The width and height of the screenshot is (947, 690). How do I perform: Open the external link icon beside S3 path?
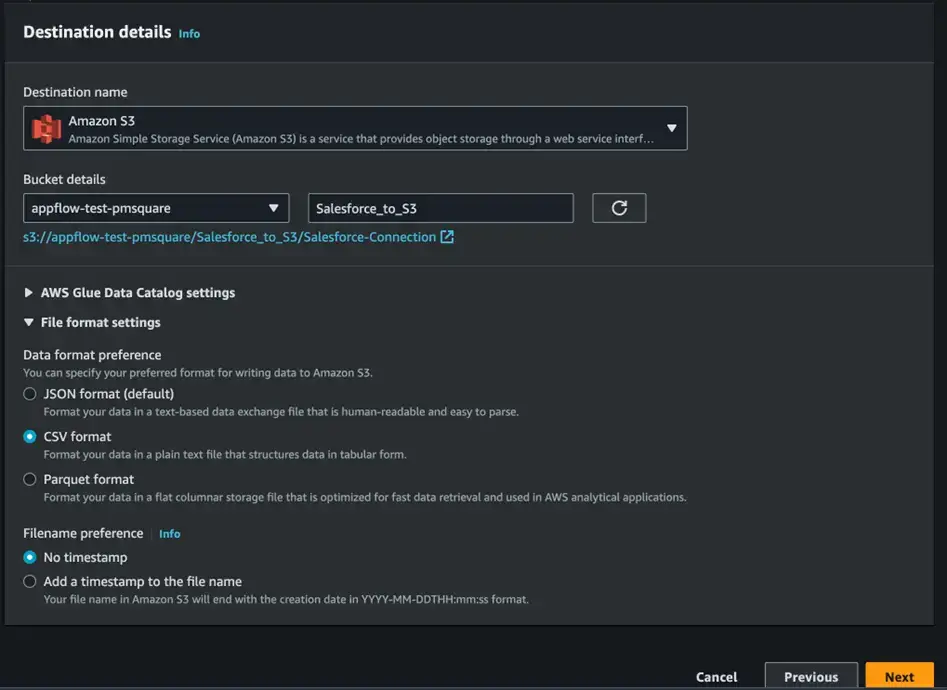point(447,237)
